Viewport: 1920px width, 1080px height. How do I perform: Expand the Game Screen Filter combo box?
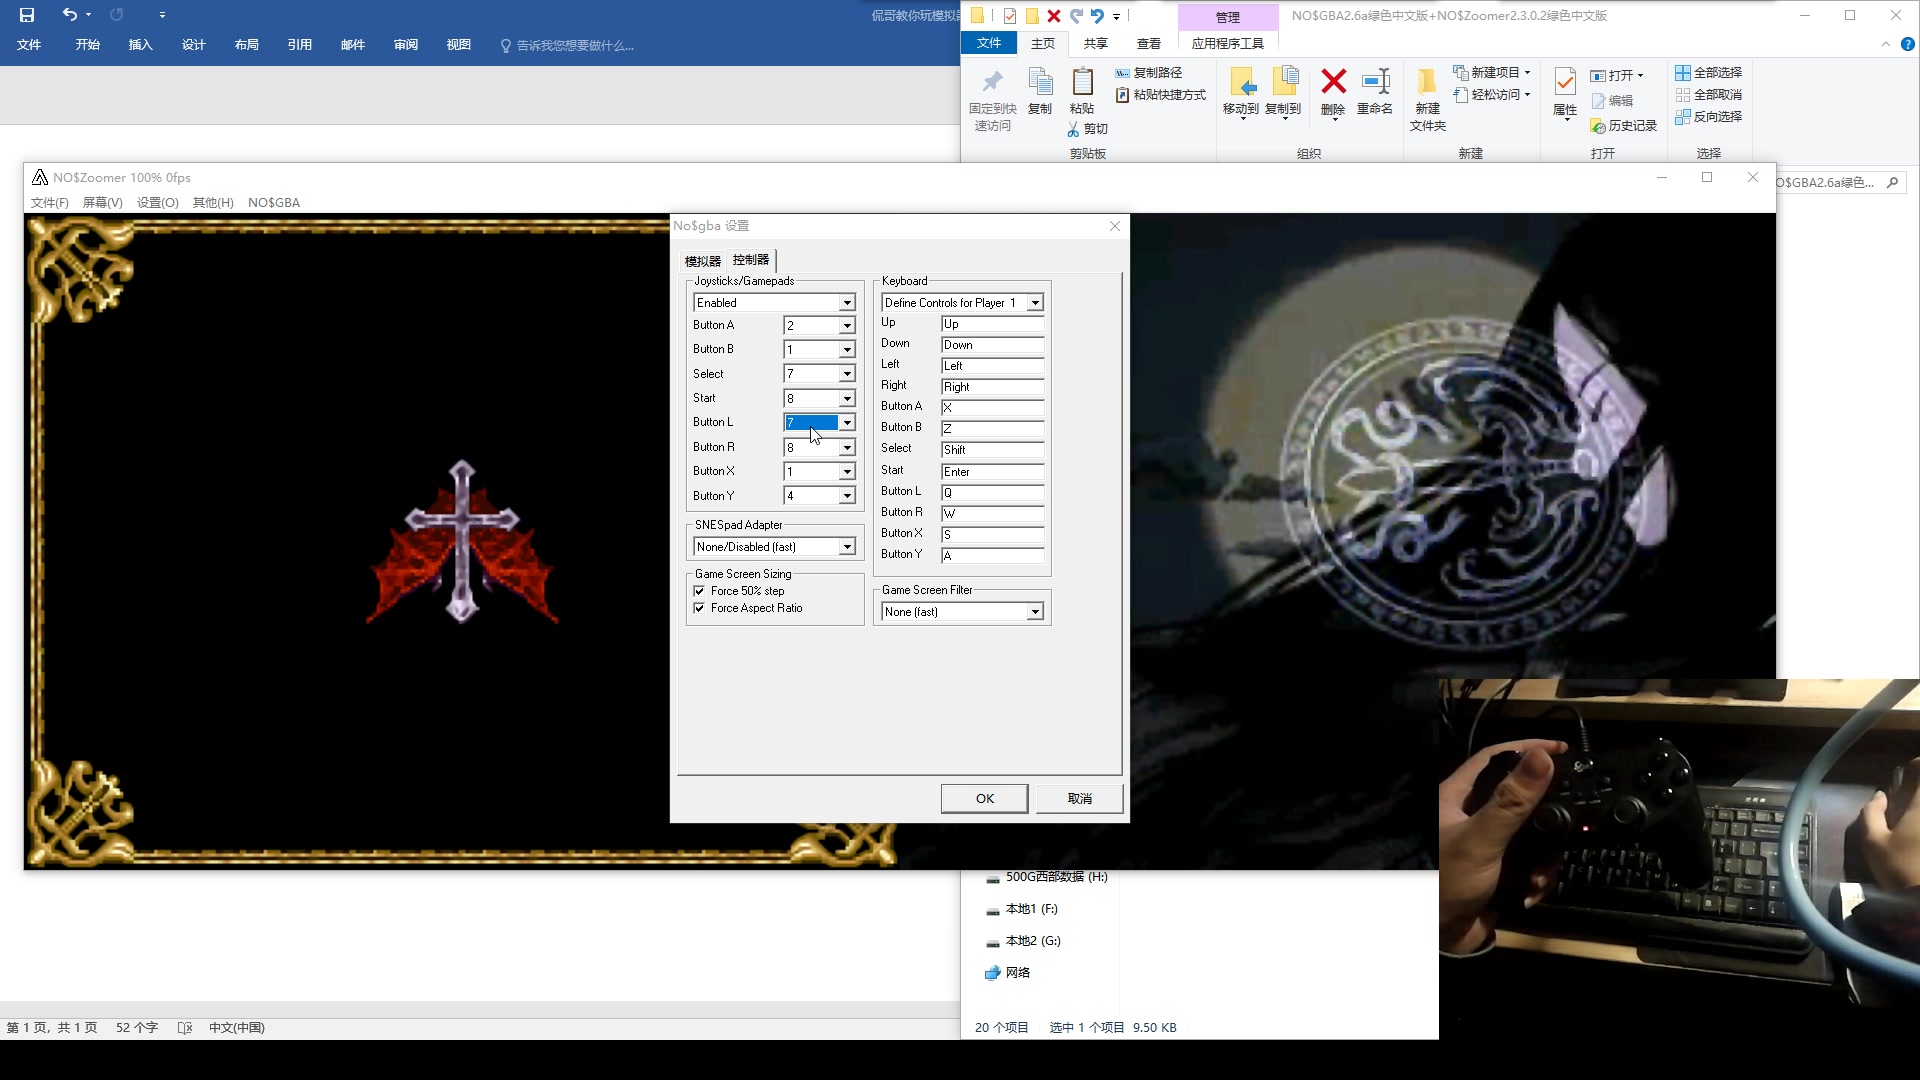click(x=1035, y=612)
